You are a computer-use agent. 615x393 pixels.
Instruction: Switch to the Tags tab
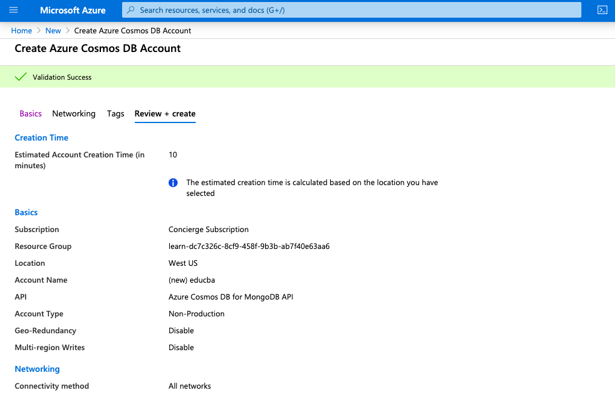pos(115,114)
